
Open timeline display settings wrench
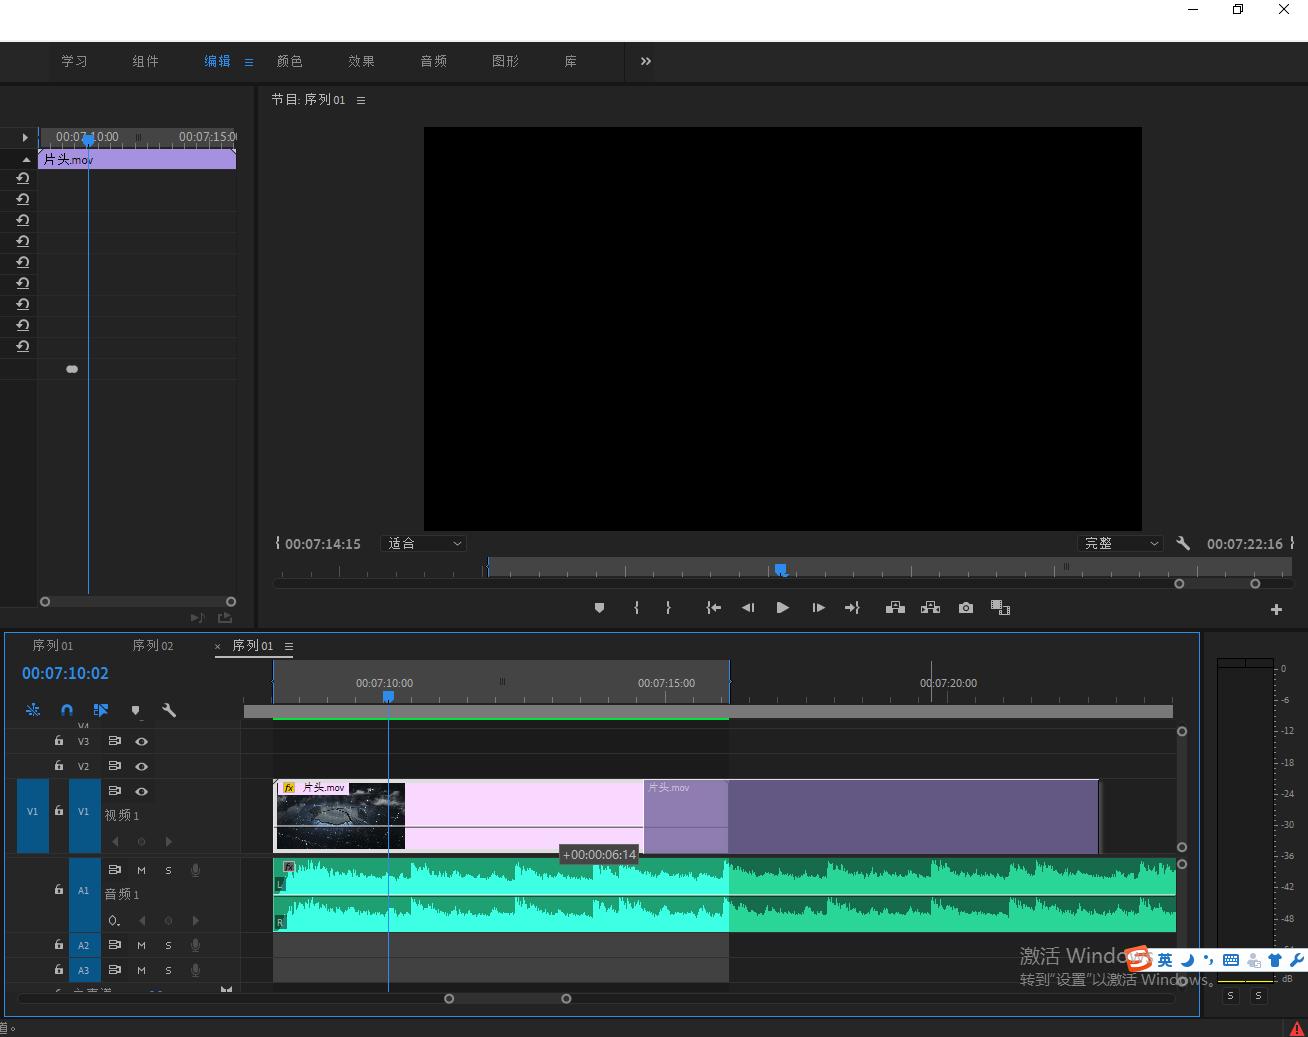(x=169, y=710)
